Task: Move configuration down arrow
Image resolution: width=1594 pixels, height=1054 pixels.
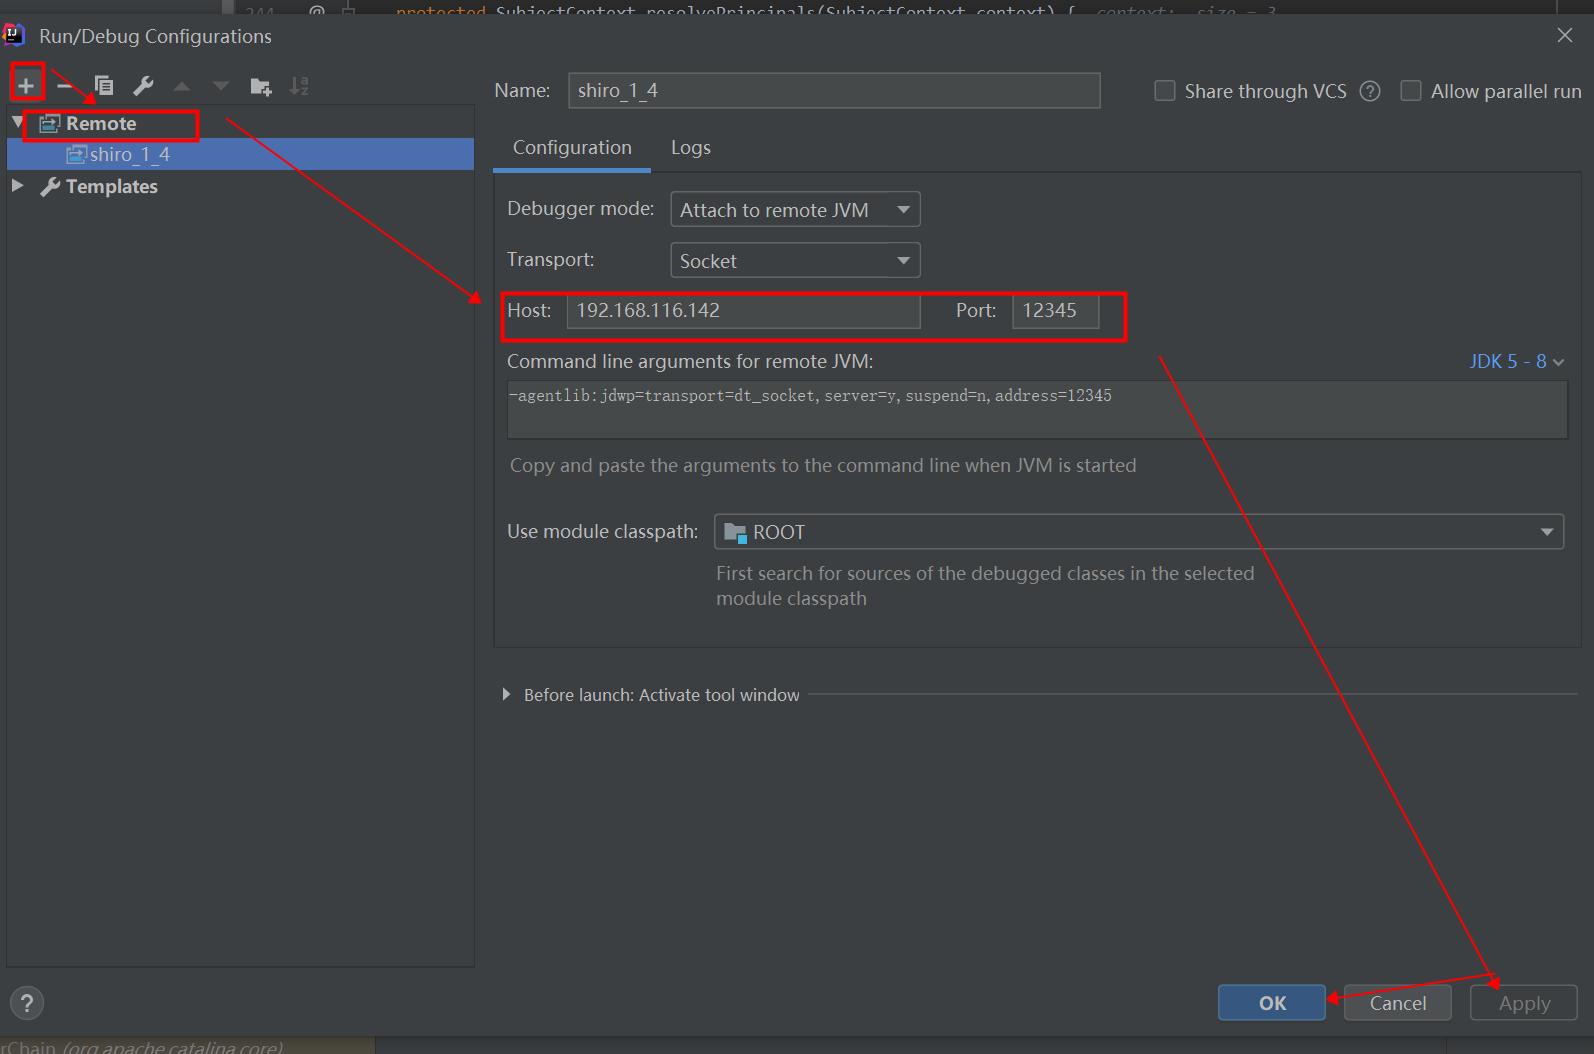Action: [221, 86]
